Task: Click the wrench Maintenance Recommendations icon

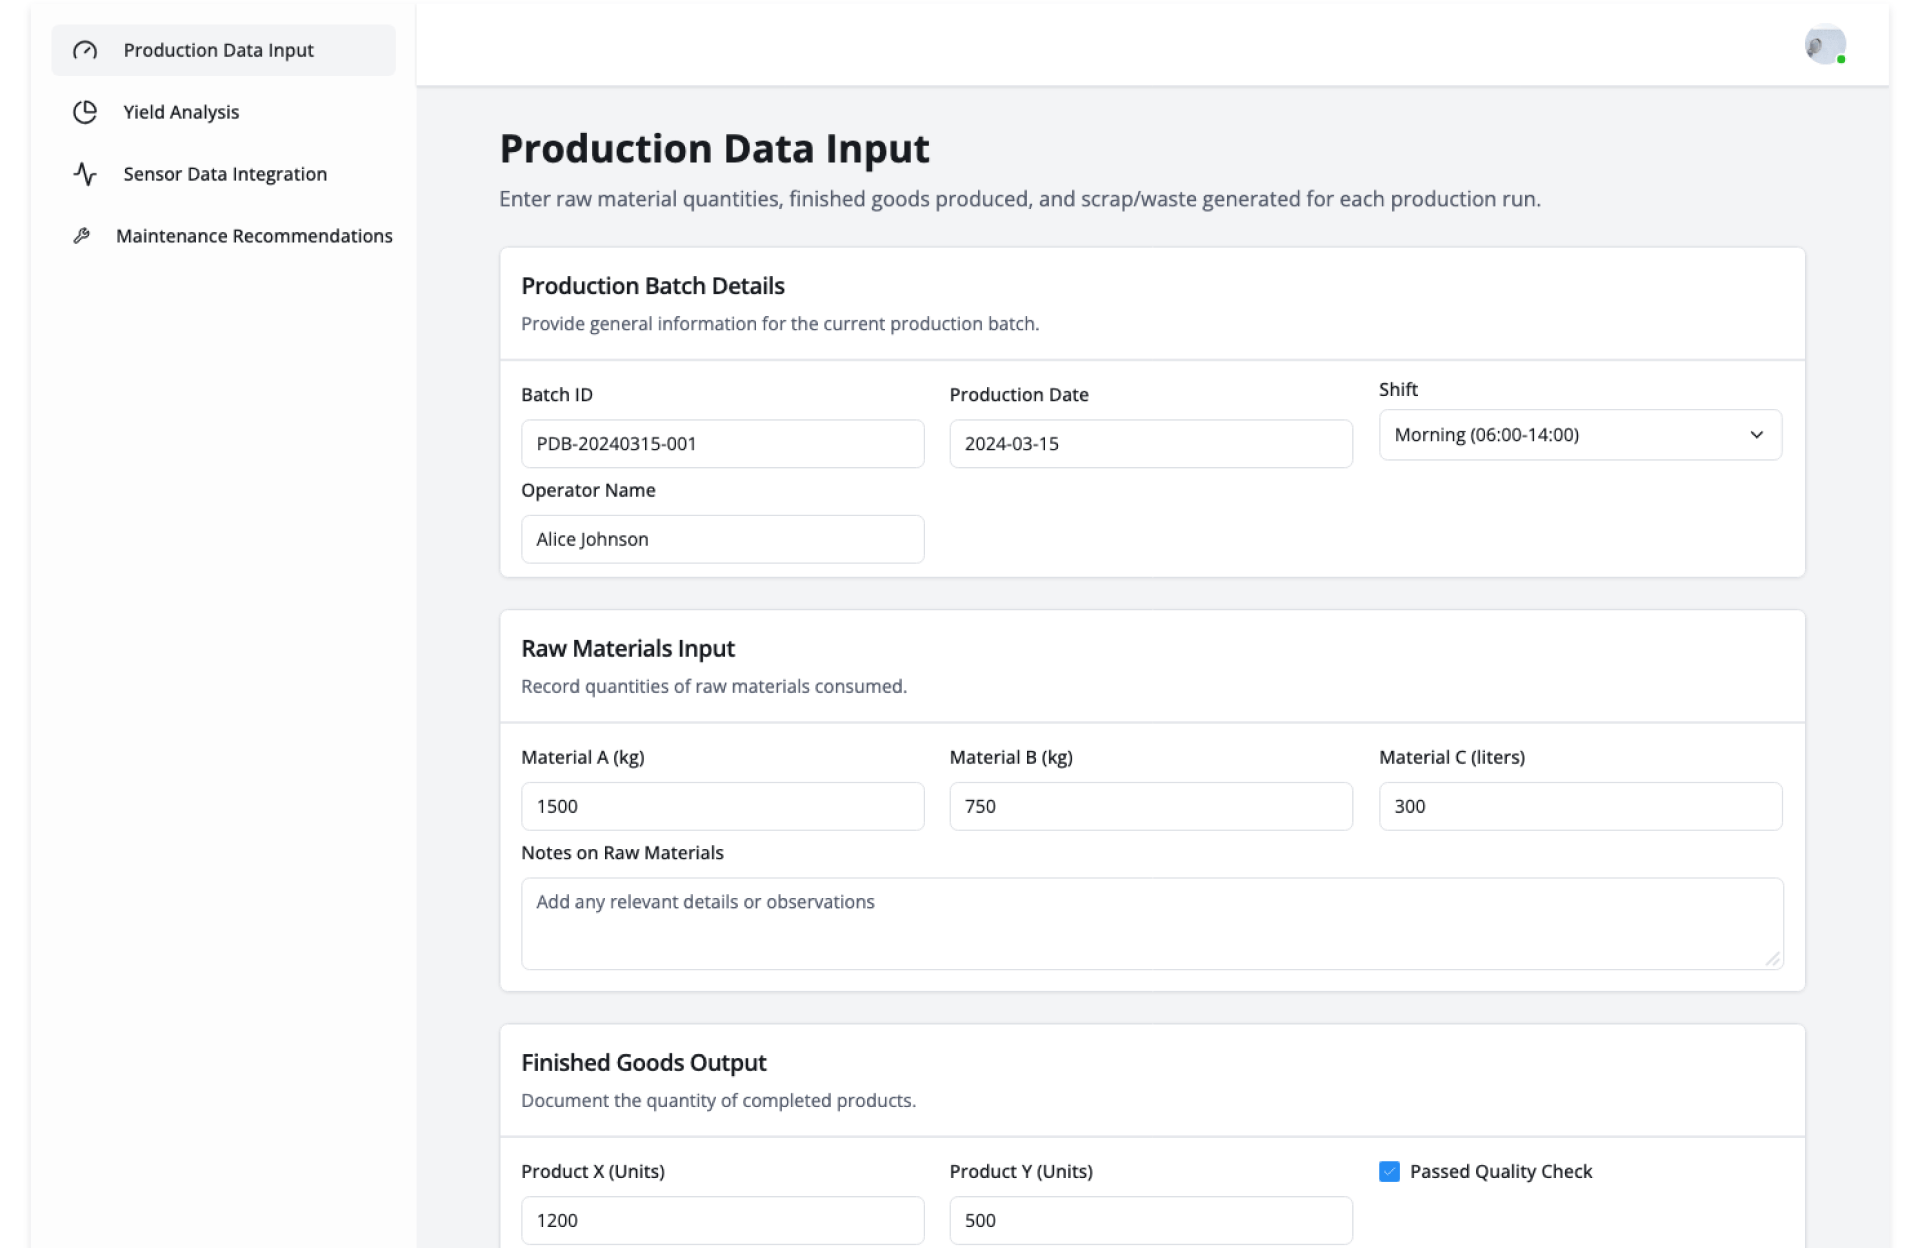Action: pos(82,236)
